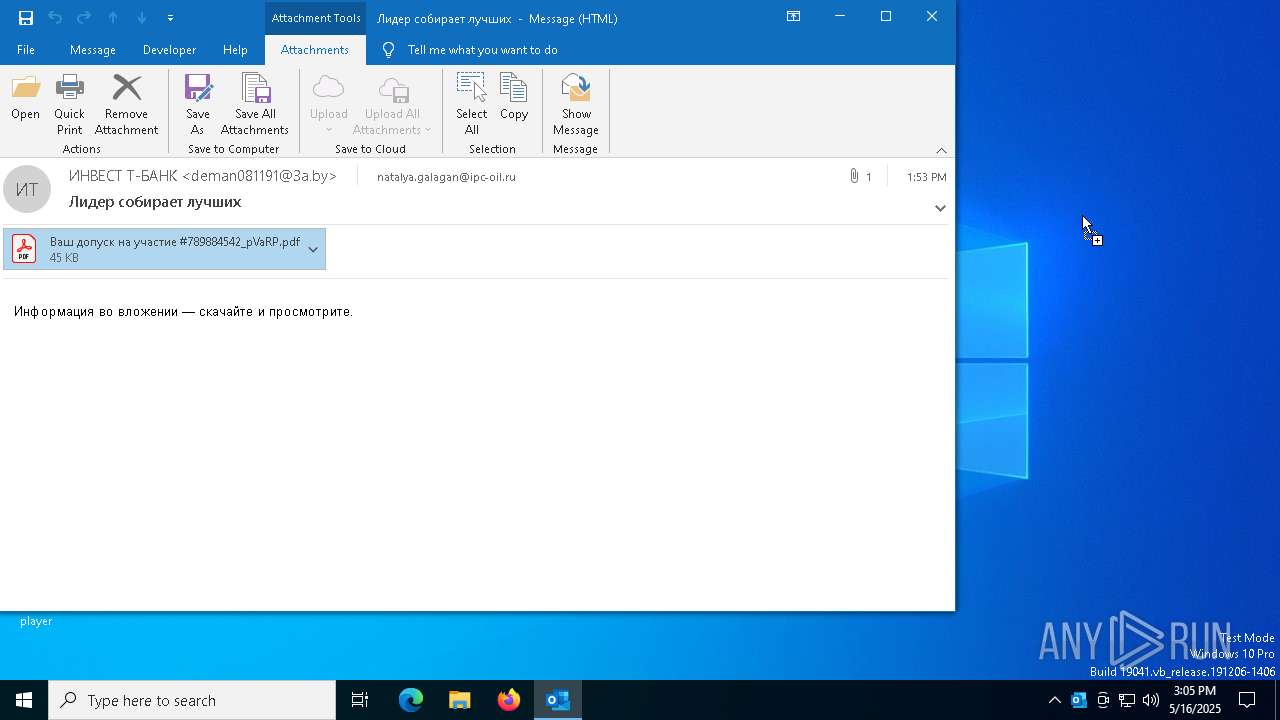This screenshot has width=1280, height=720.
Task: Open the notification center icon
Action: point(1247,700)
